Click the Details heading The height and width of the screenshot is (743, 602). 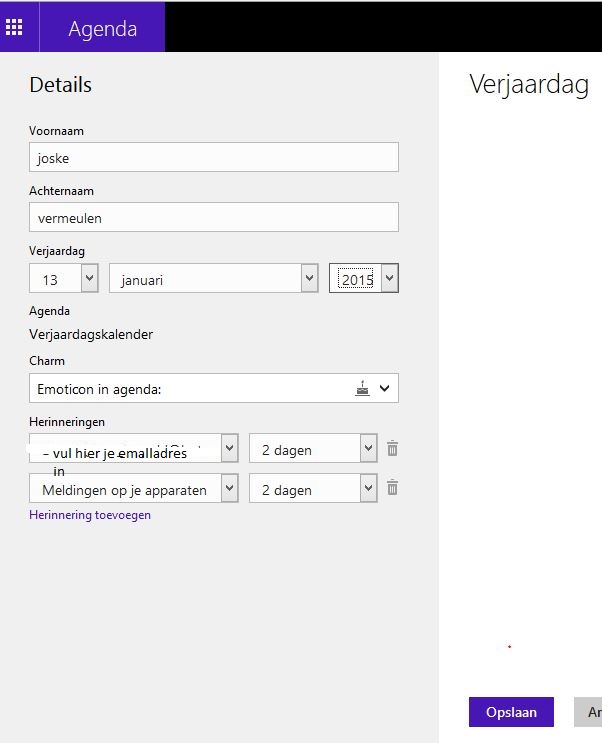coord(60,85)
